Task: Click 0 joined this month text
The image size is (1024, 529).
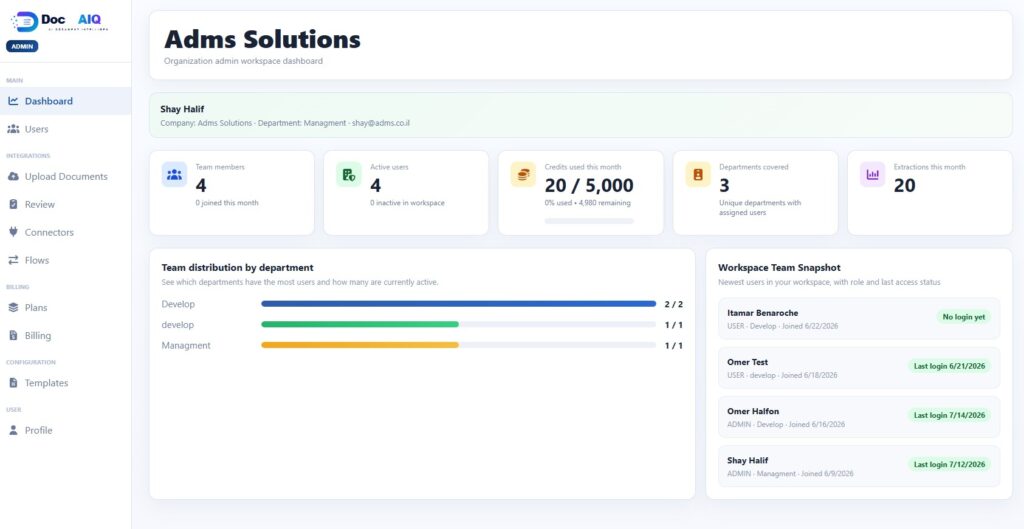Action: [x=227, y=203]
